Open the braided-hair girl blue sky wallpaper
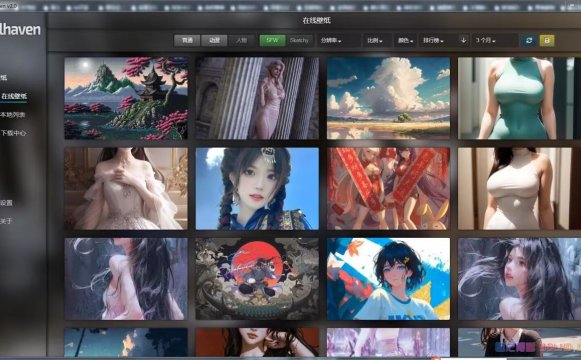 pos(257,189)
